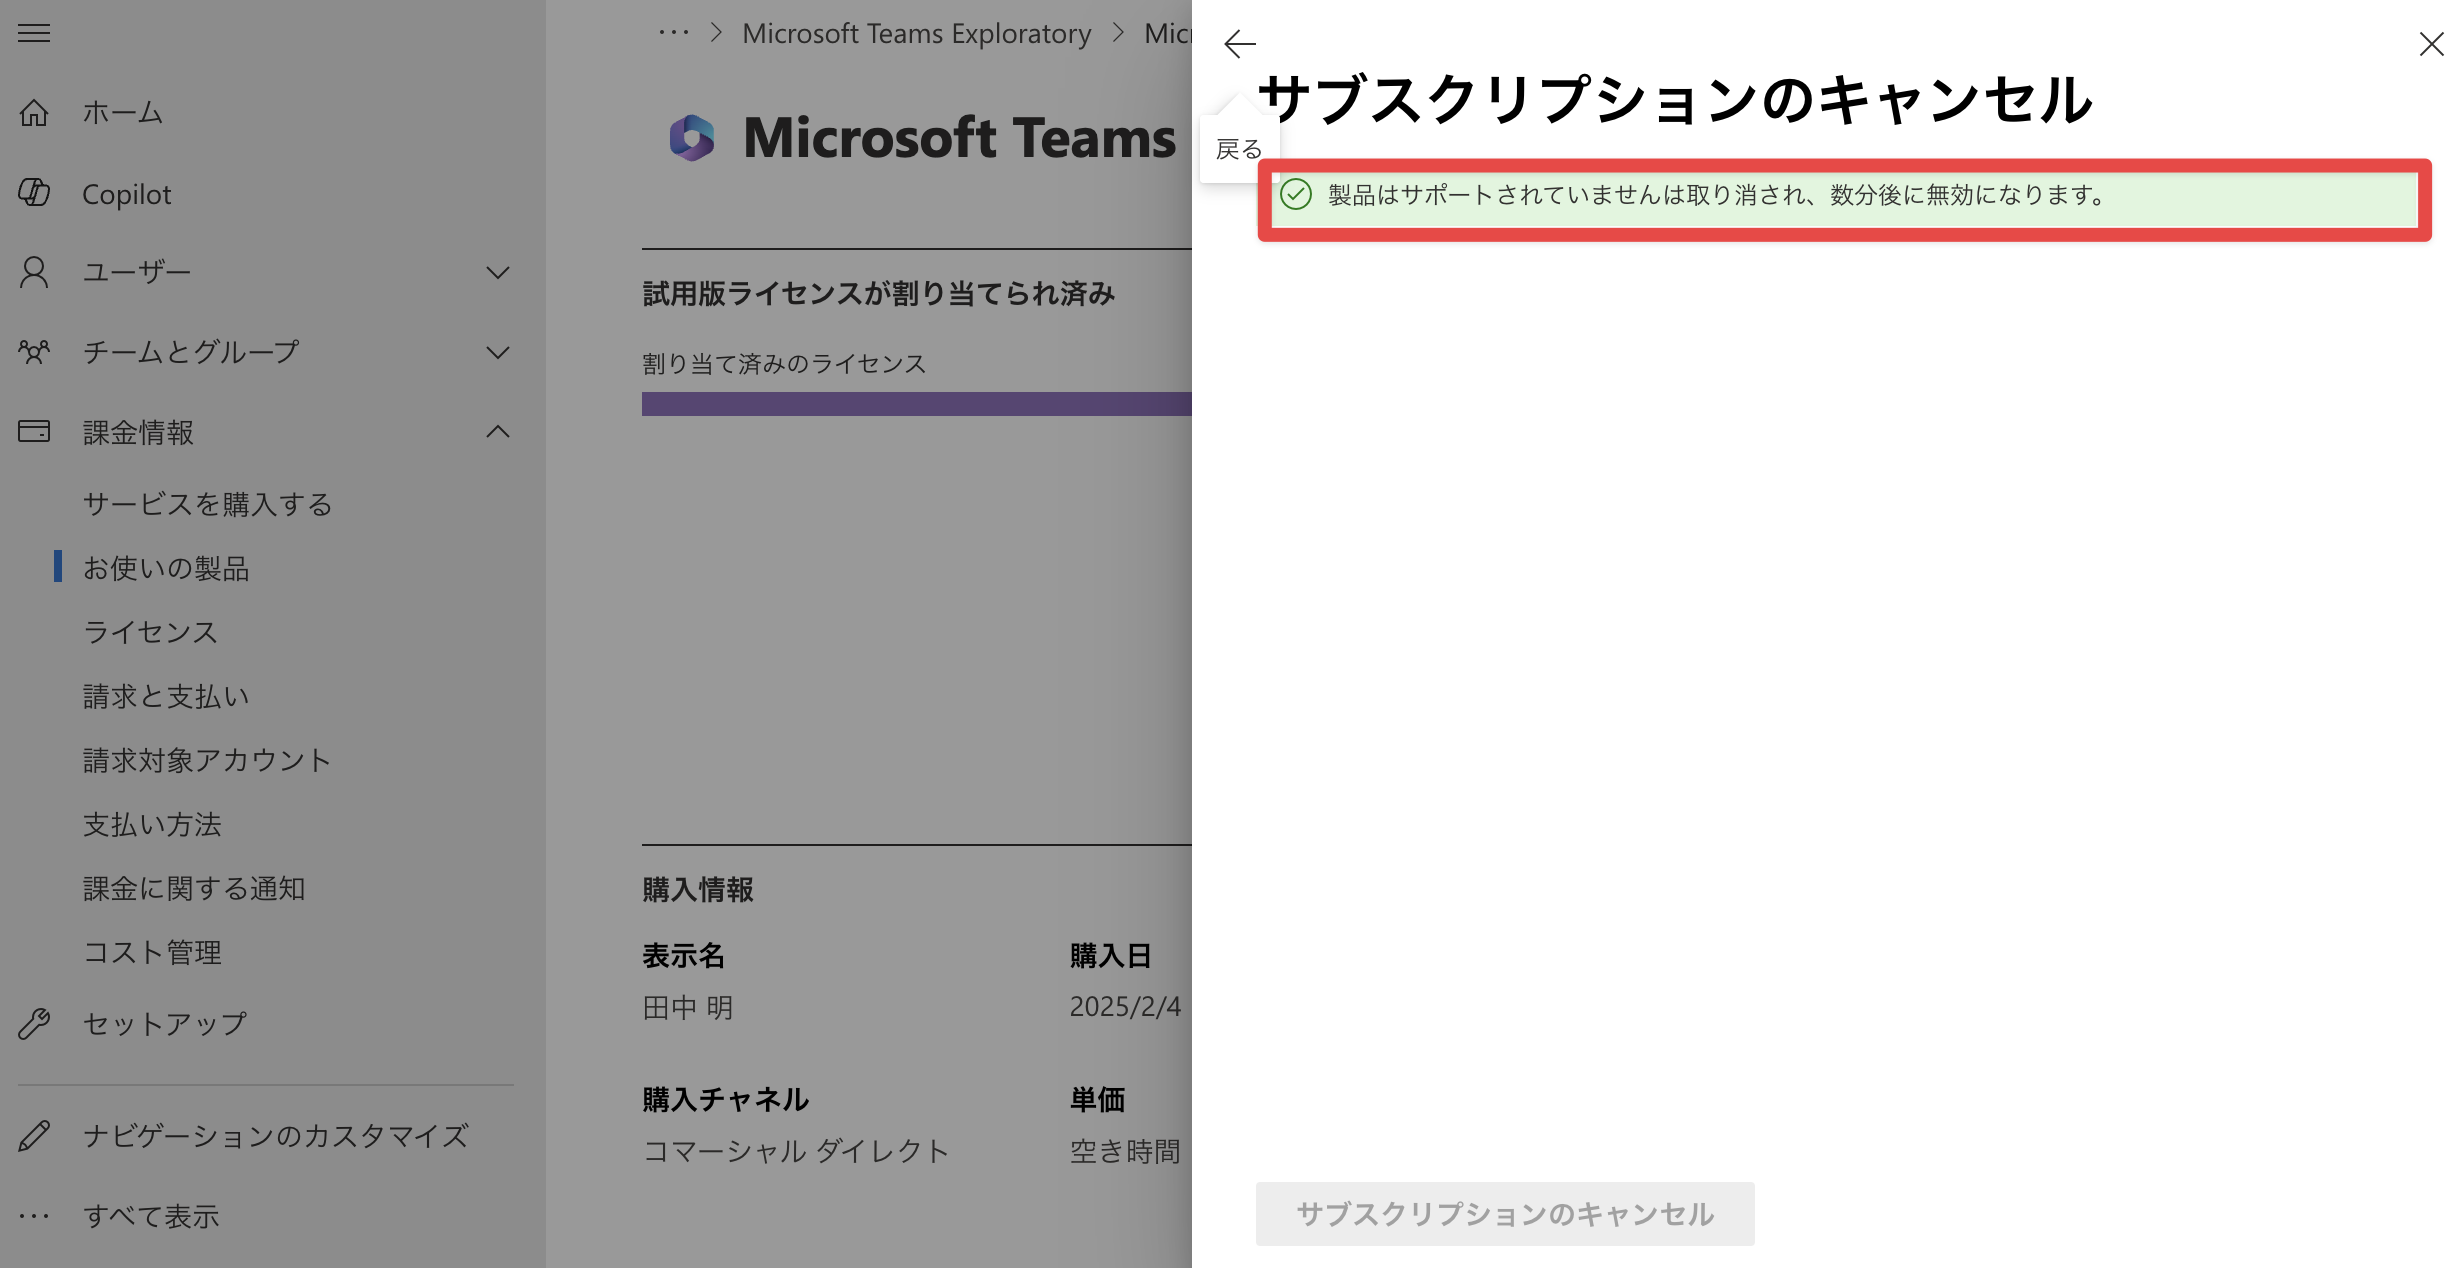Click the green success message banner
This screenshot has width=2462, height=1268.
point(1845,200)
